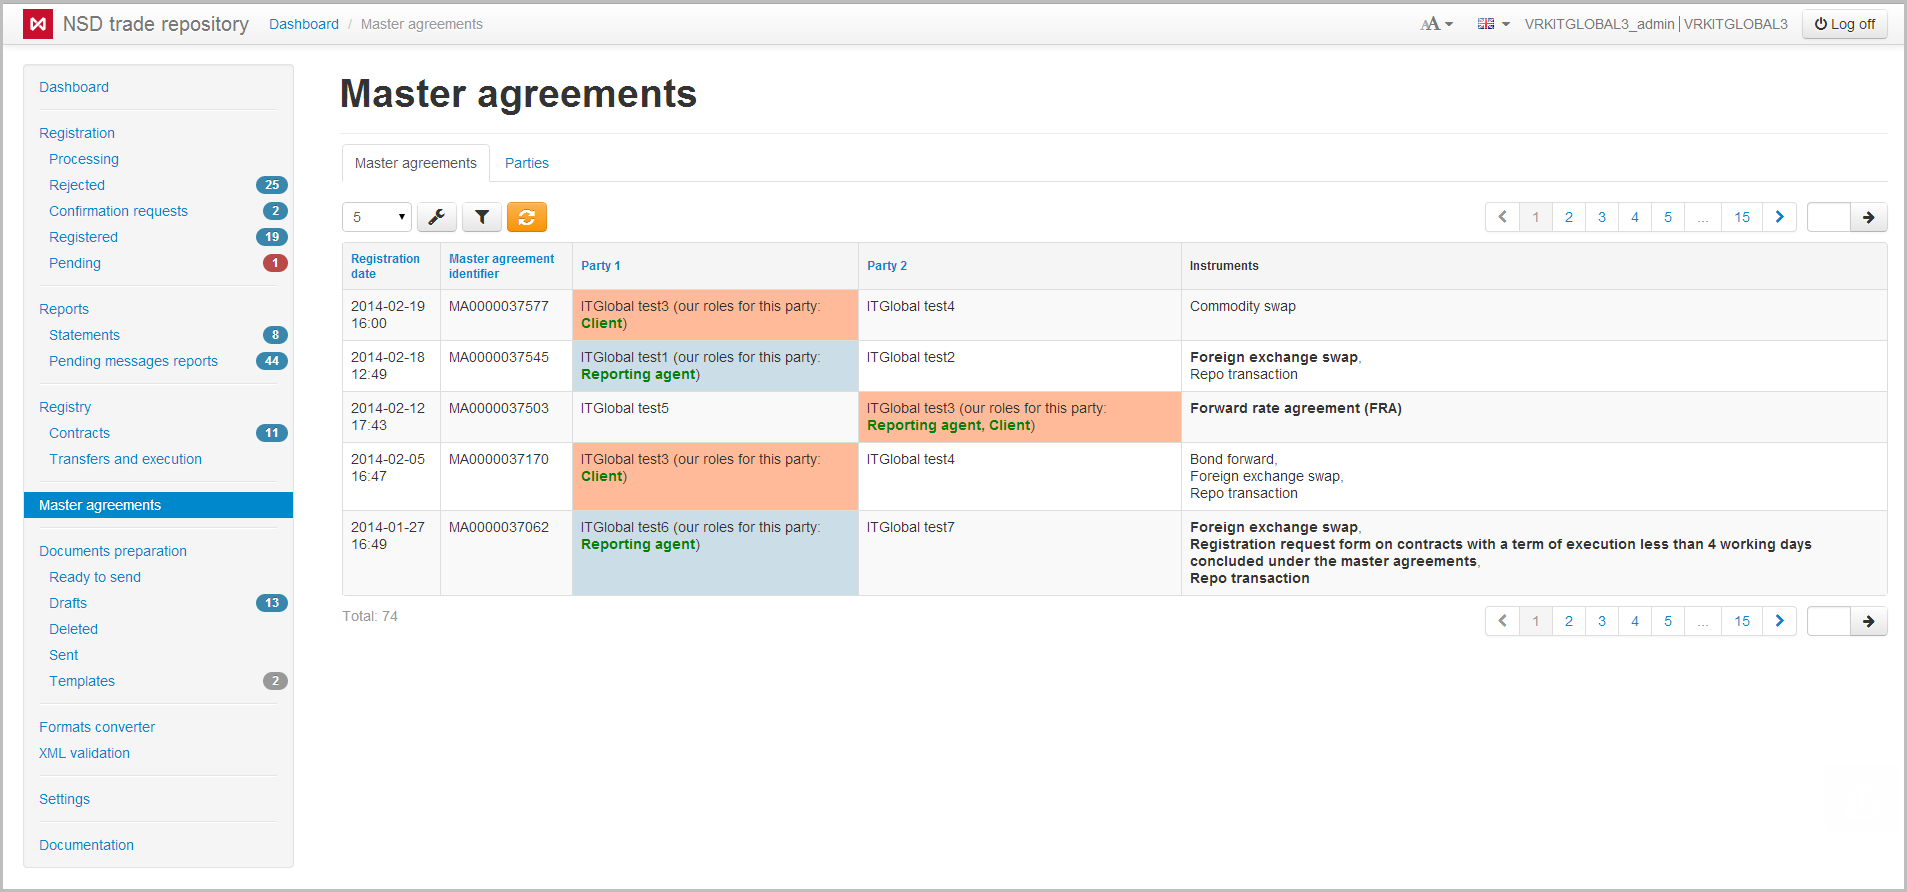Viewport: 1907px width, 892px height.
Task: Type in the top page number field
Action: pos(1828,217)
